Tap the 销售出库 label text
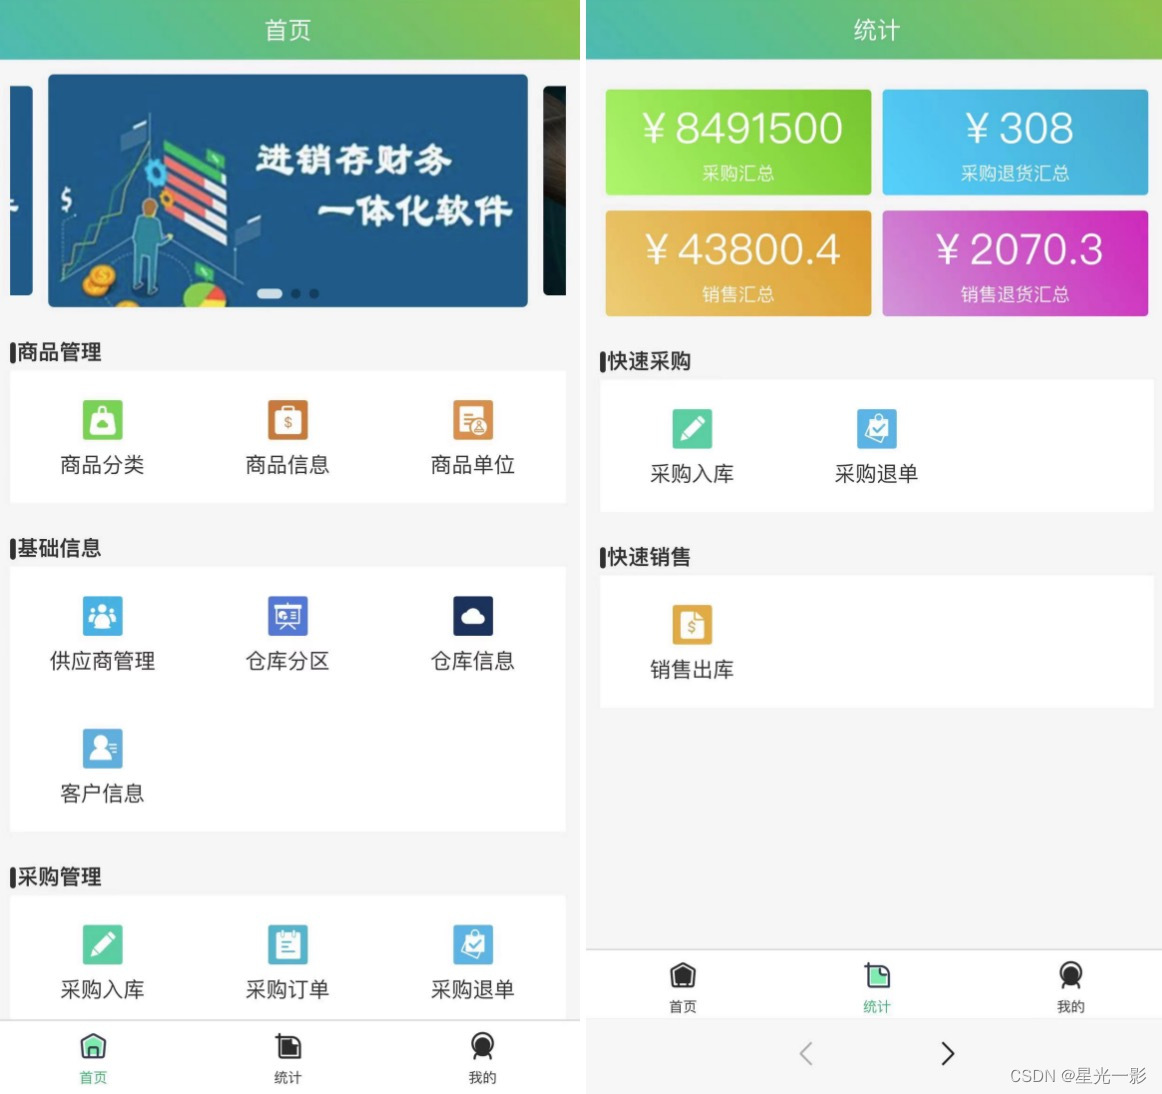The image size is (1162, 1094). pyautogui.click(x=692, y=670)
